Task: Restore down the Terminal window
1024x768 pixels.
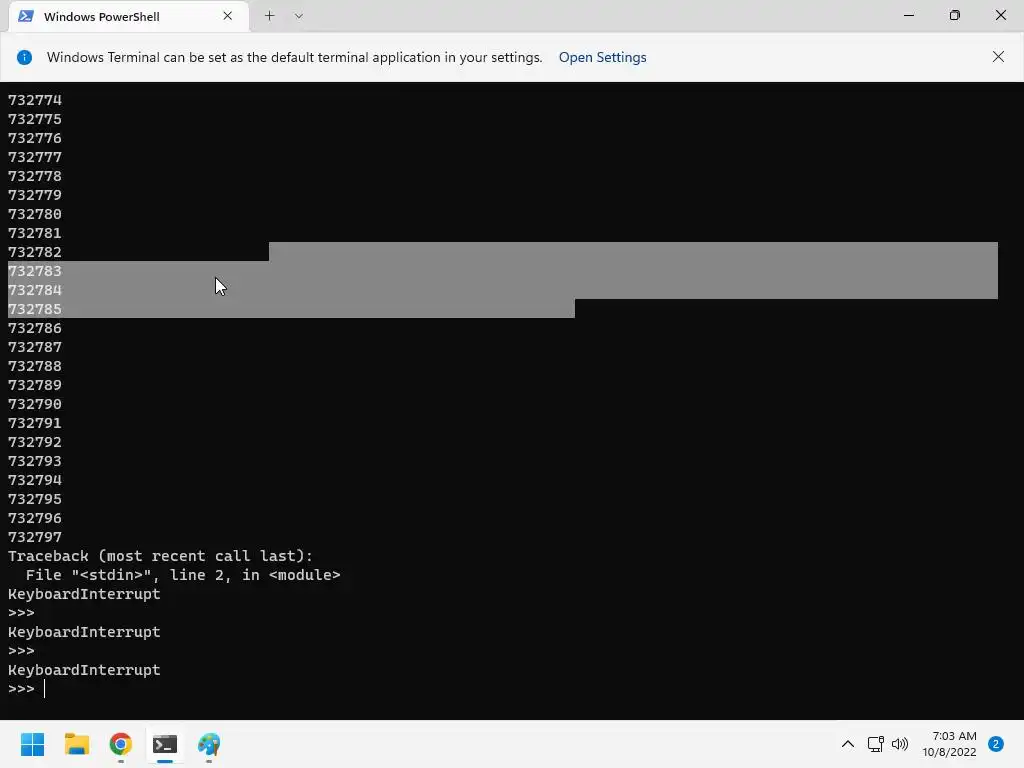Action: [954, 15]
